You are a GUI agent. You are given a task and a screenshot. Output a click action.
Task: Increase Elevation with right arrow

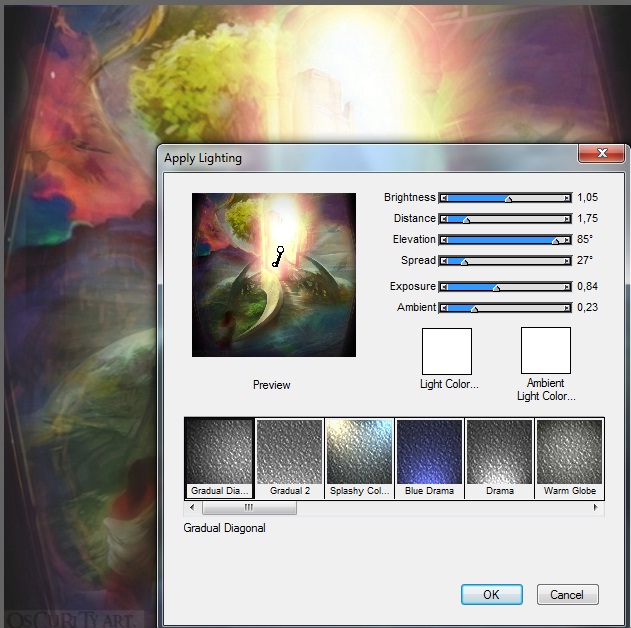click(x=567, y=240)
